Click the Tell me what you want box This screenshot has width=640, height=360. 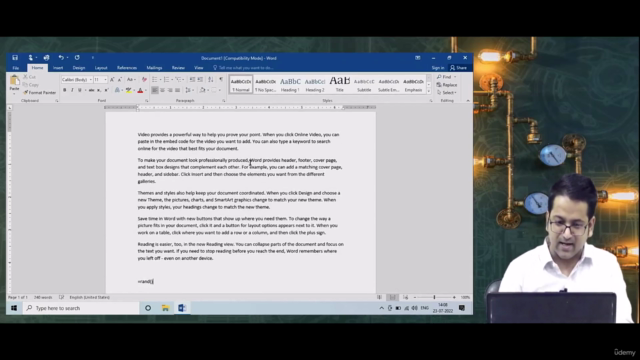coord(243,68)
